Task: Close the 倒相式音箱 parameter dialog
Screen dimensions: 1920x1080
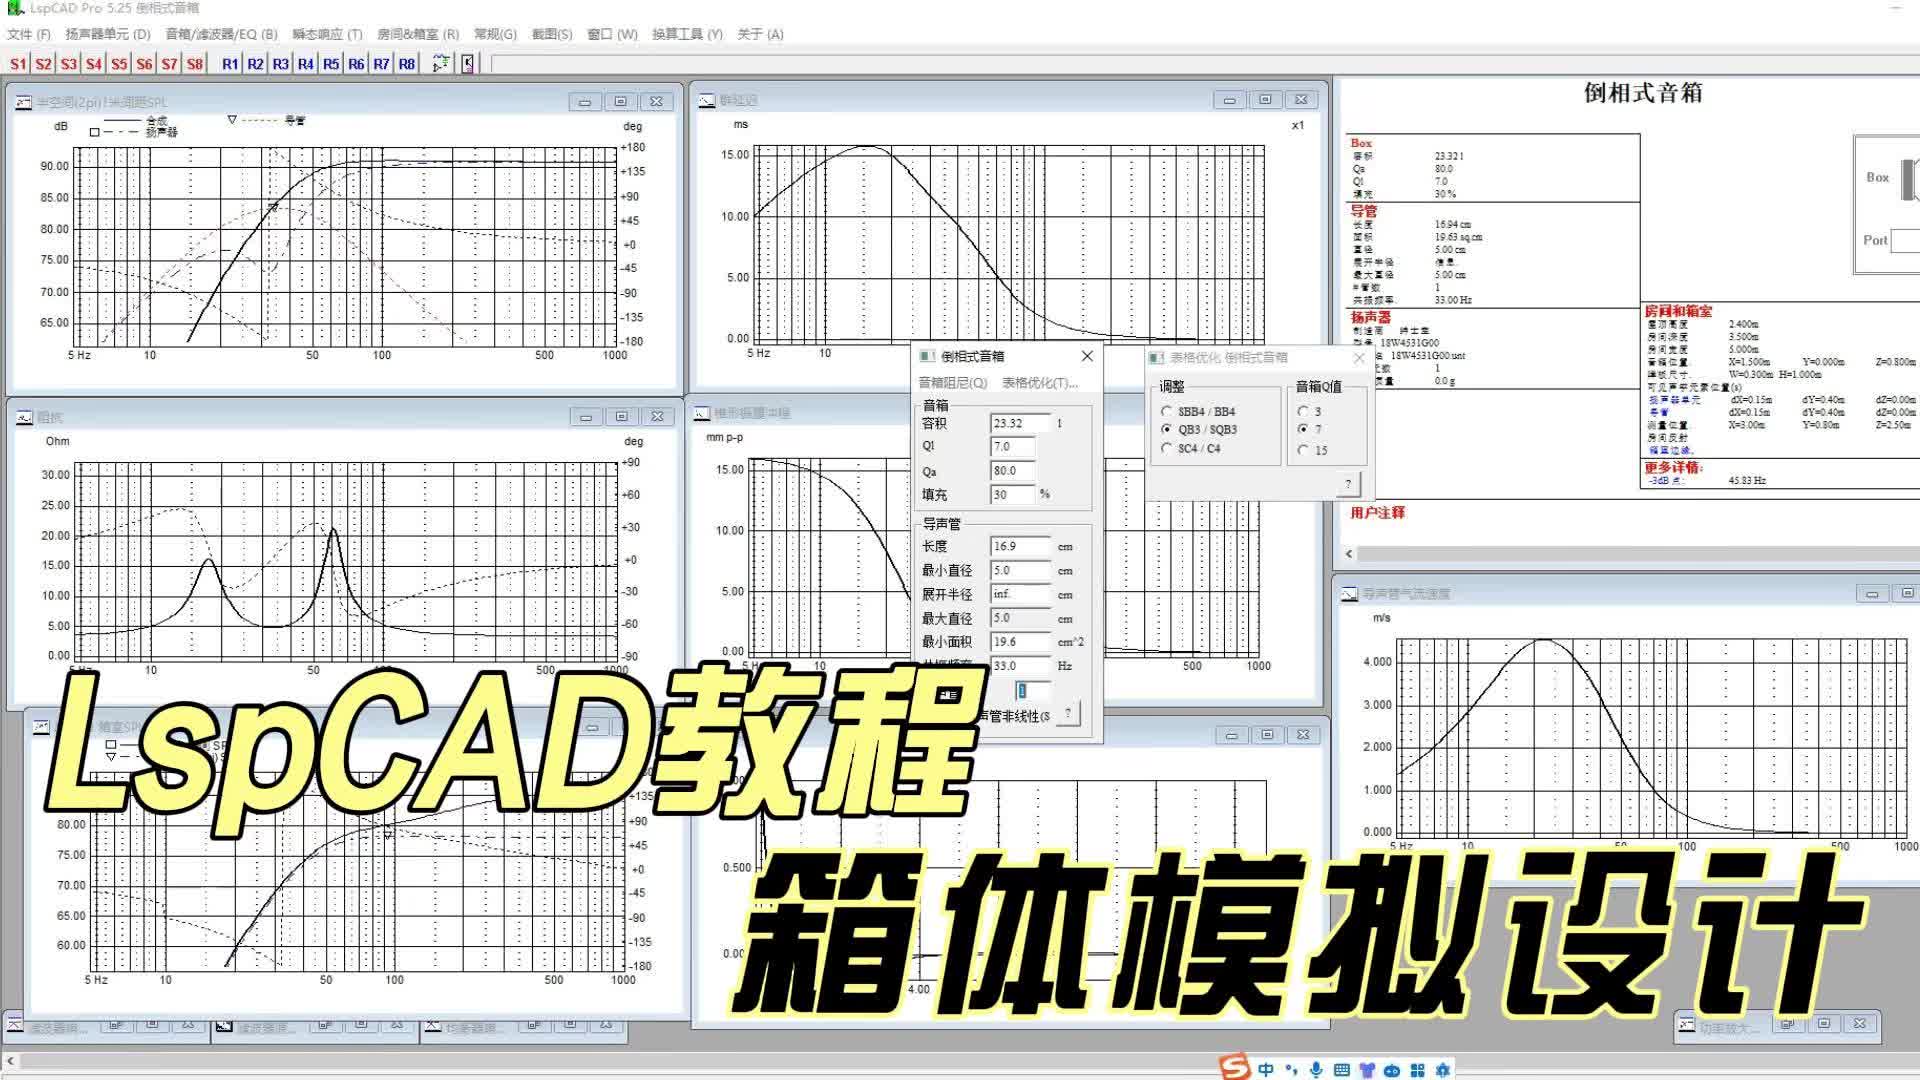Action: pos(1087,356)
